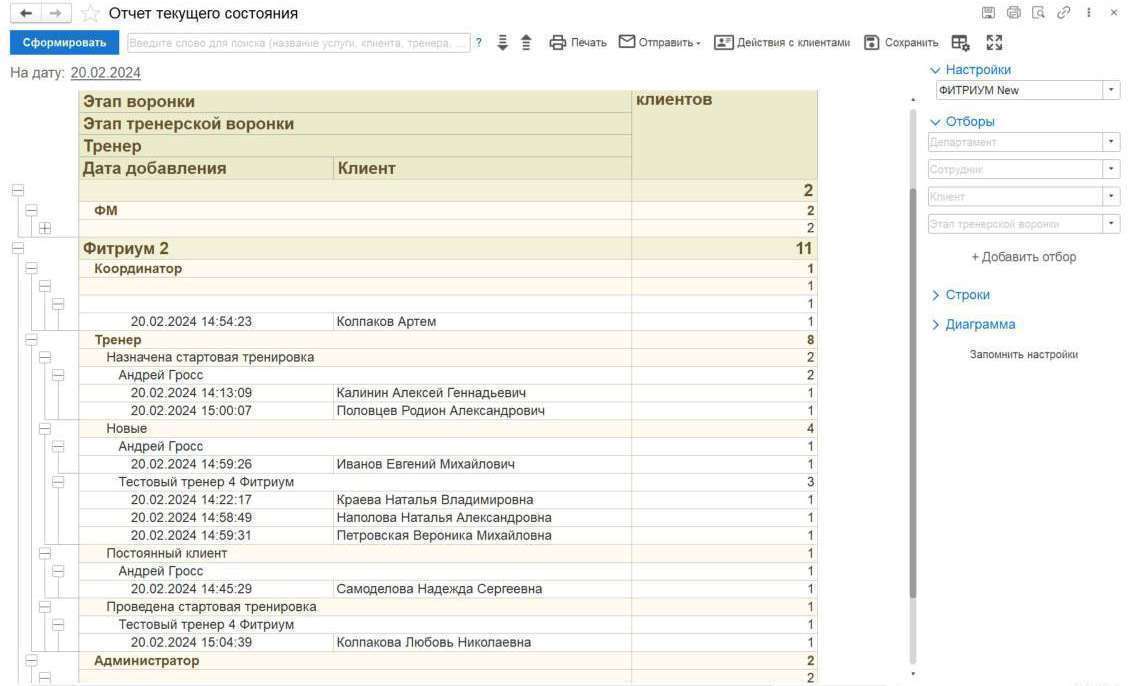
Task: Open search help via the question mark icon
Action: coord(478,43)
